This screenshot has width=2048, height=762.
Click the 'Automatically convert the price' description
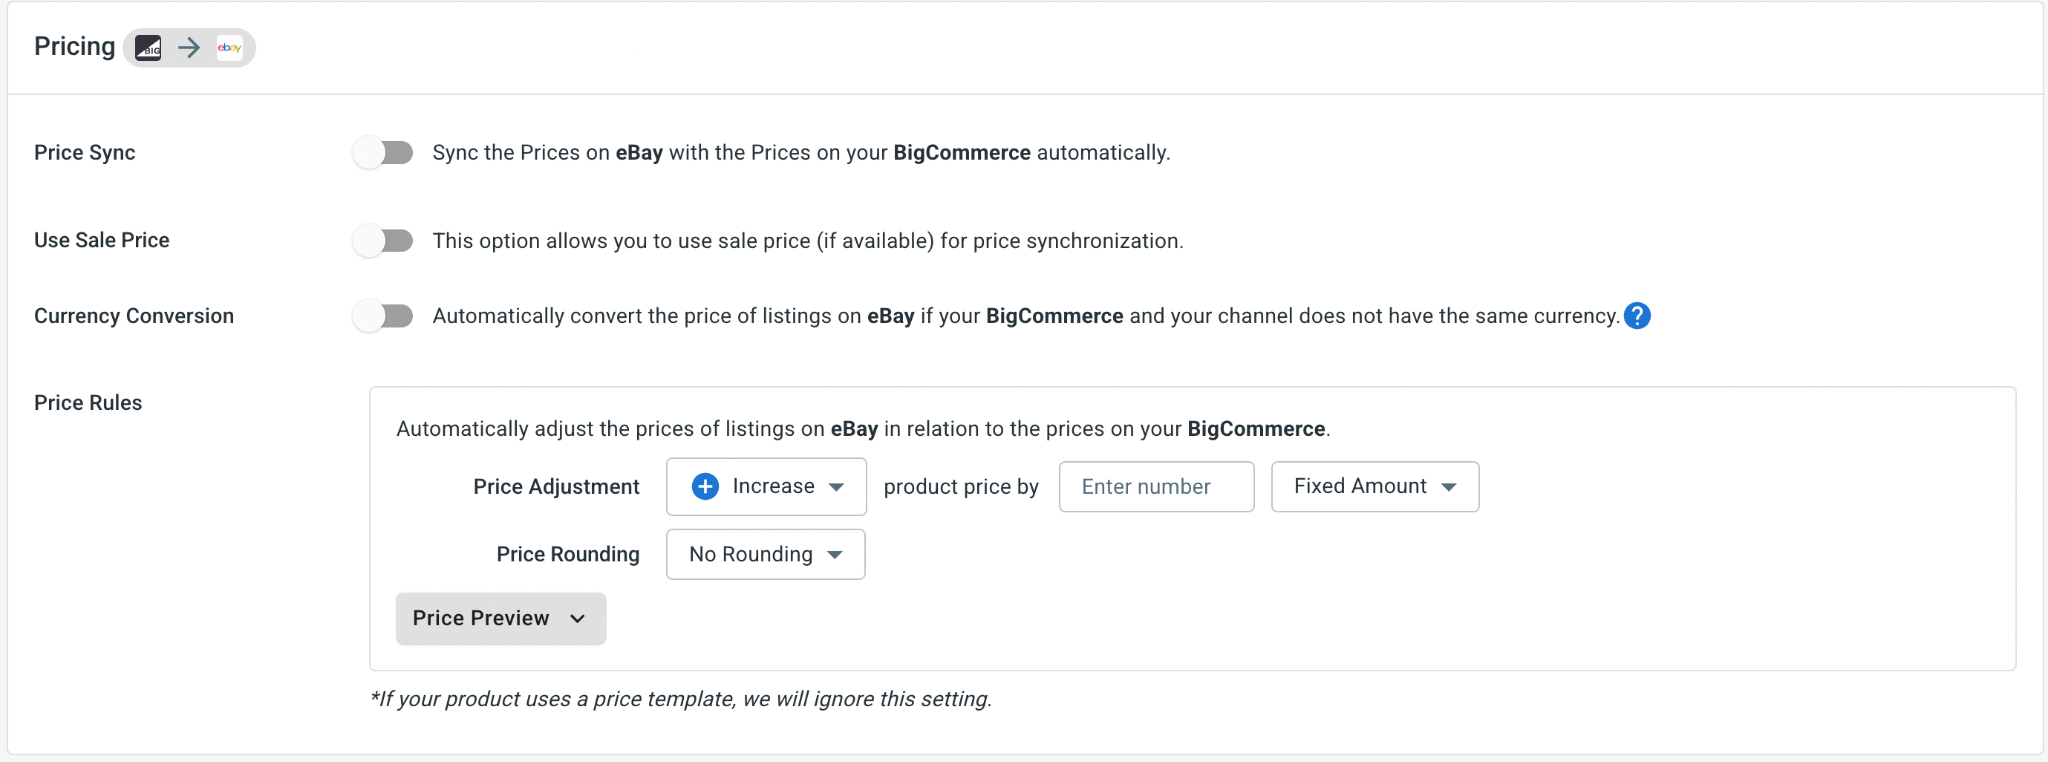[1026, 316]
